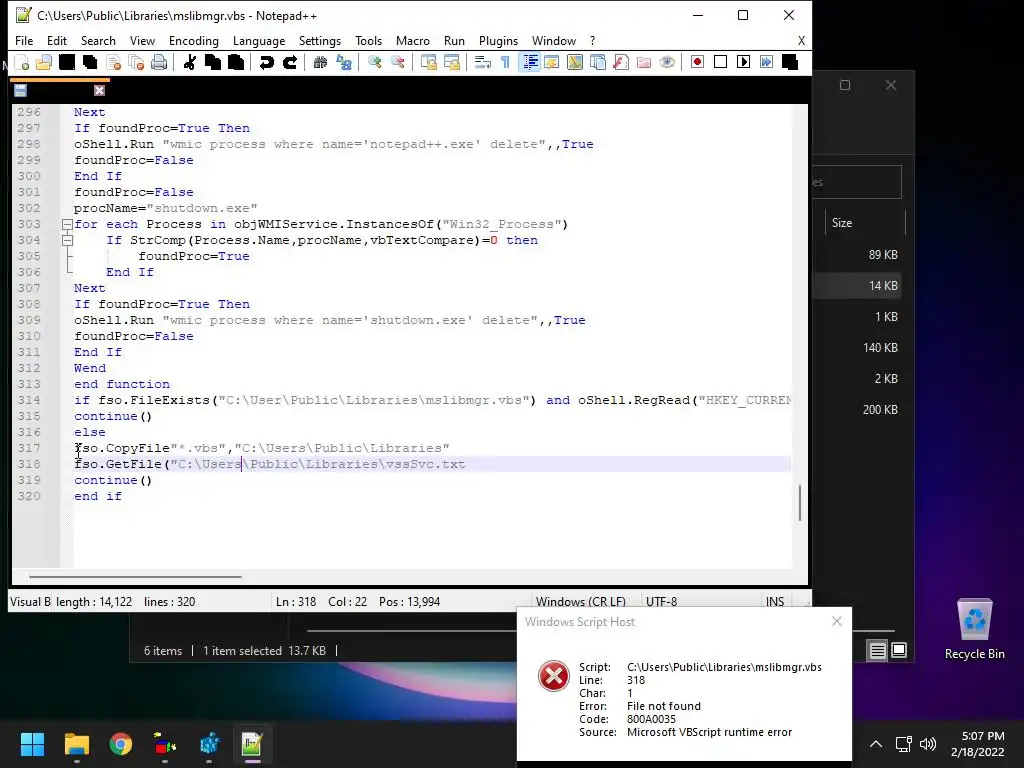Play back the recorded macro
1024x768 pixels.
tap(743, 62)
